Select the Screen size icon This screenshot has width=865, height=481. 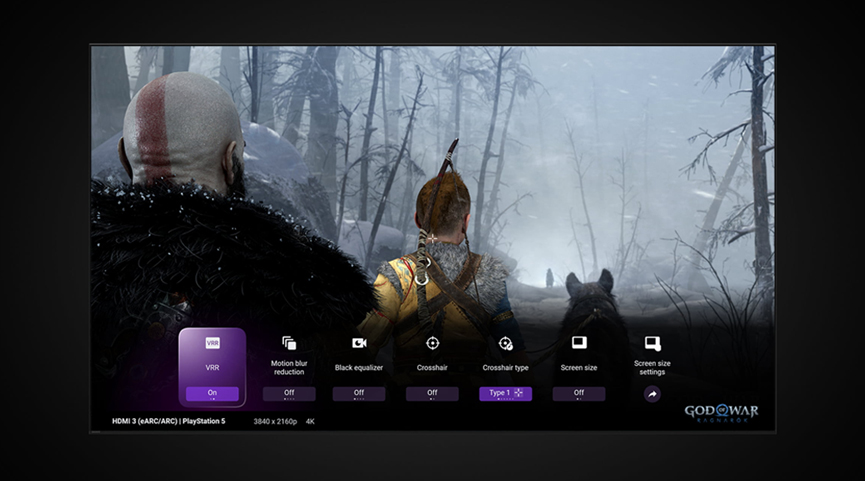click(579, 343)
